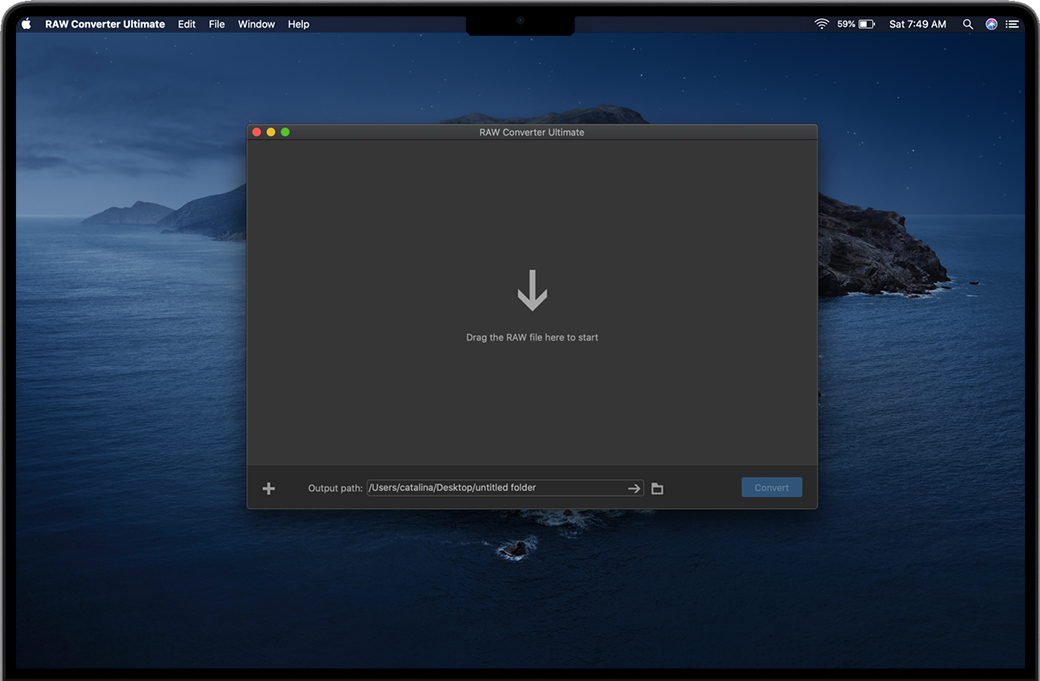Click the date and time in the menu bar
Screen dimensions: 1040x681
point(917,24)
